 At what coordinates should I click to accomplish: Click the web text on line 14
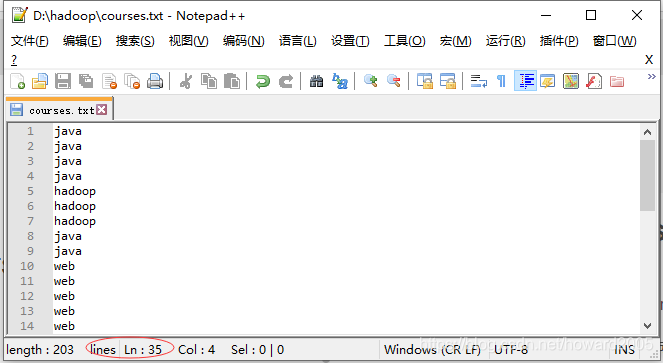pos(64,326)
